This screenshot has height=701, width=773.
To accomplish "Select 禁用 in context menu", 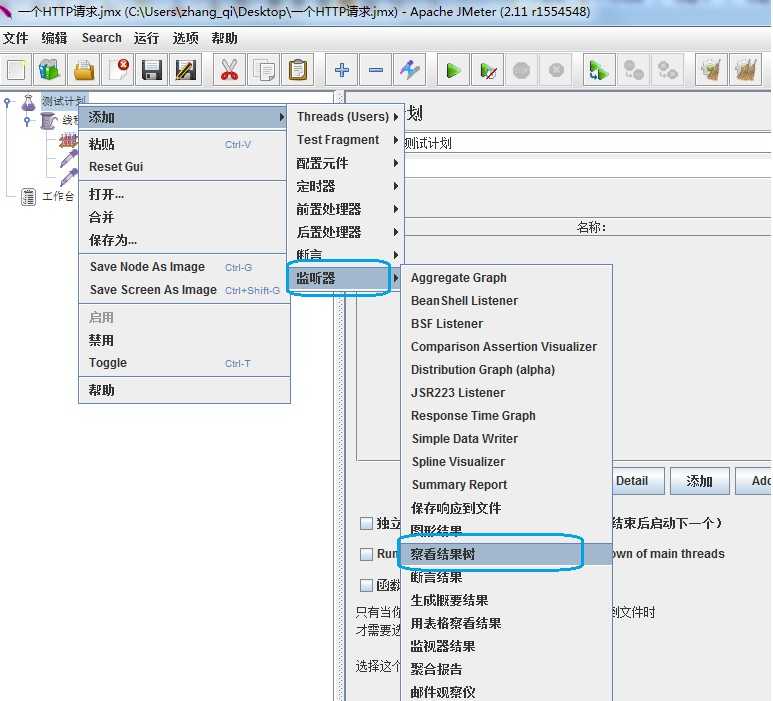I will click(x=184, y=341).
